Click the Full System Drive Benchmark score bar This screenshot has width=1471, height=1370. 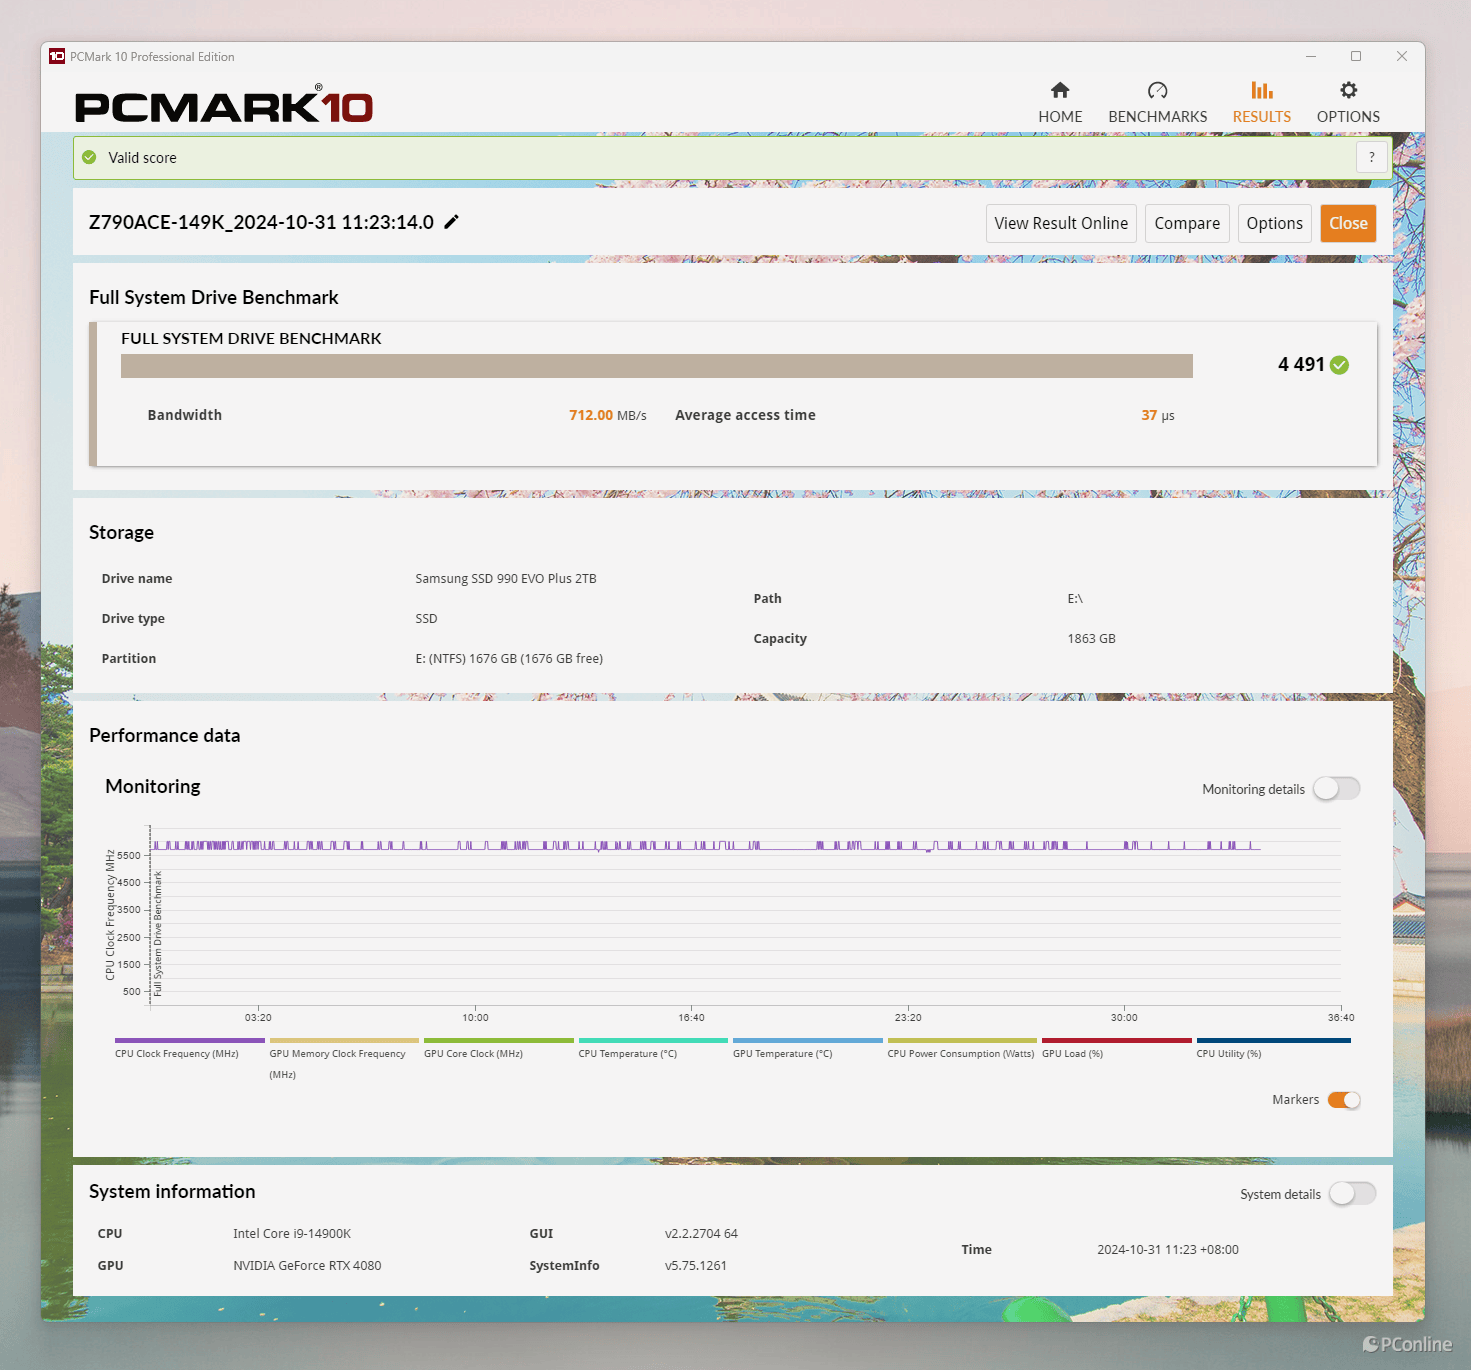(x=656, y=366)
